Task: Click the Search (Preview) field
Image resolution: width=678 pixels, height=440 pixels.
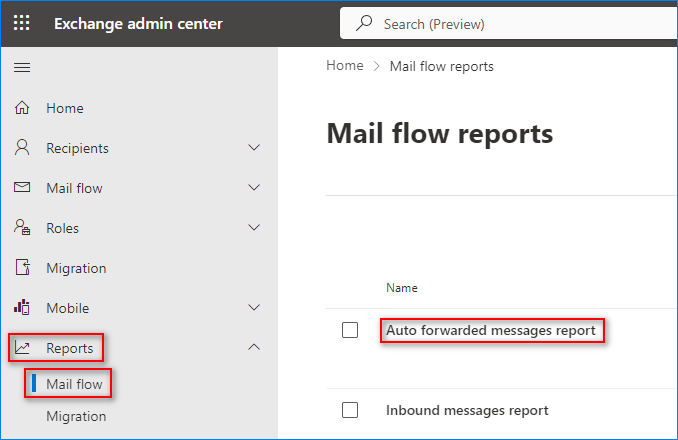Action: pyautogui.click(x=508, y=23)
